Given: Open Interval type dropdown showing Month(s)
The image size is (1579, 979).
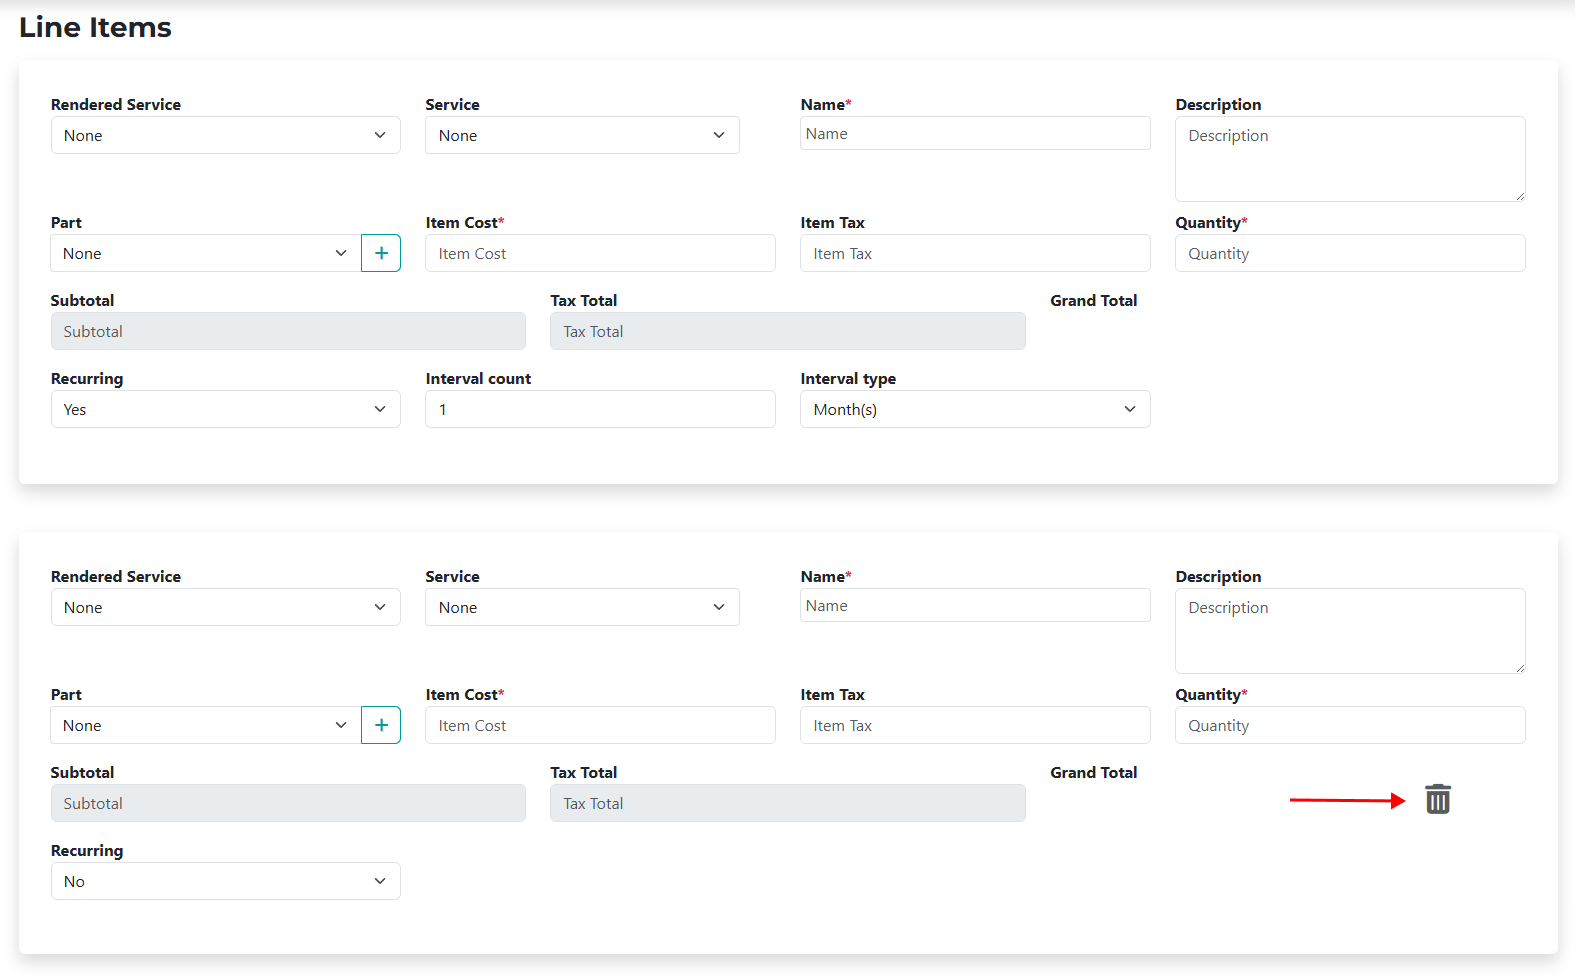Looking at the screenshot, I should click(974, 409).
